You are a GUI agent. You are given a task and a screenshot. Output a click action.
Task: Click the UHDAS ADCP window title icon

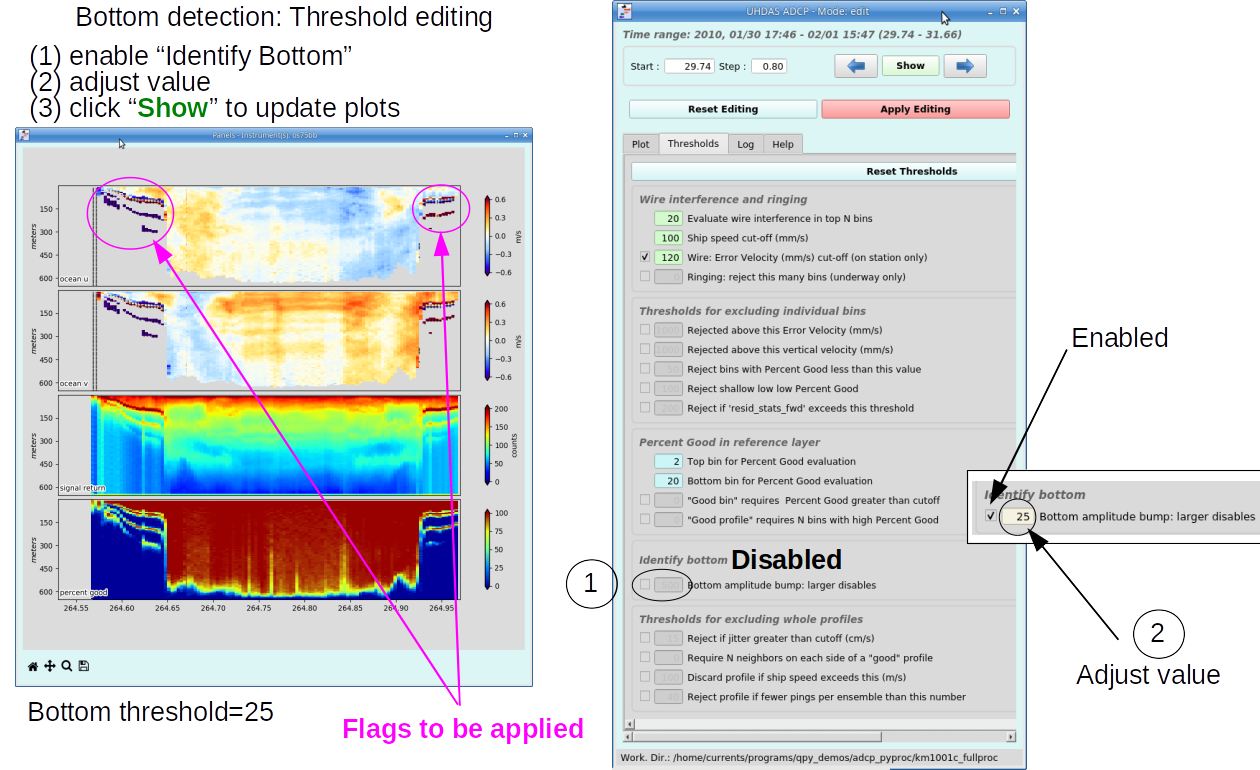pyautogui.click(x=625, y=10)
